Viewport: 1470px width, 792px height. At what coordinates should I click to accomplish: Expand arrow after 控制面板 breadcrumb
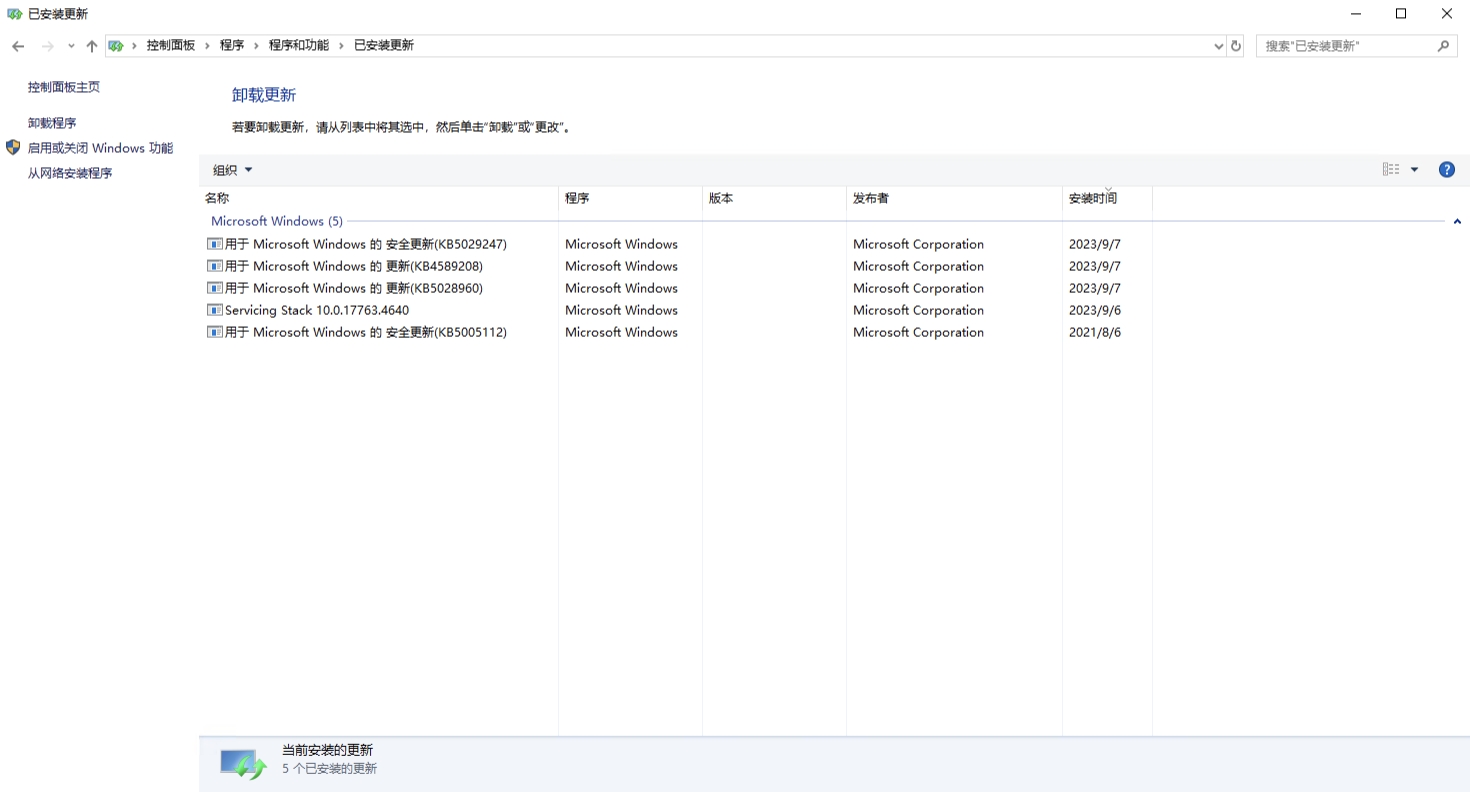208,46
